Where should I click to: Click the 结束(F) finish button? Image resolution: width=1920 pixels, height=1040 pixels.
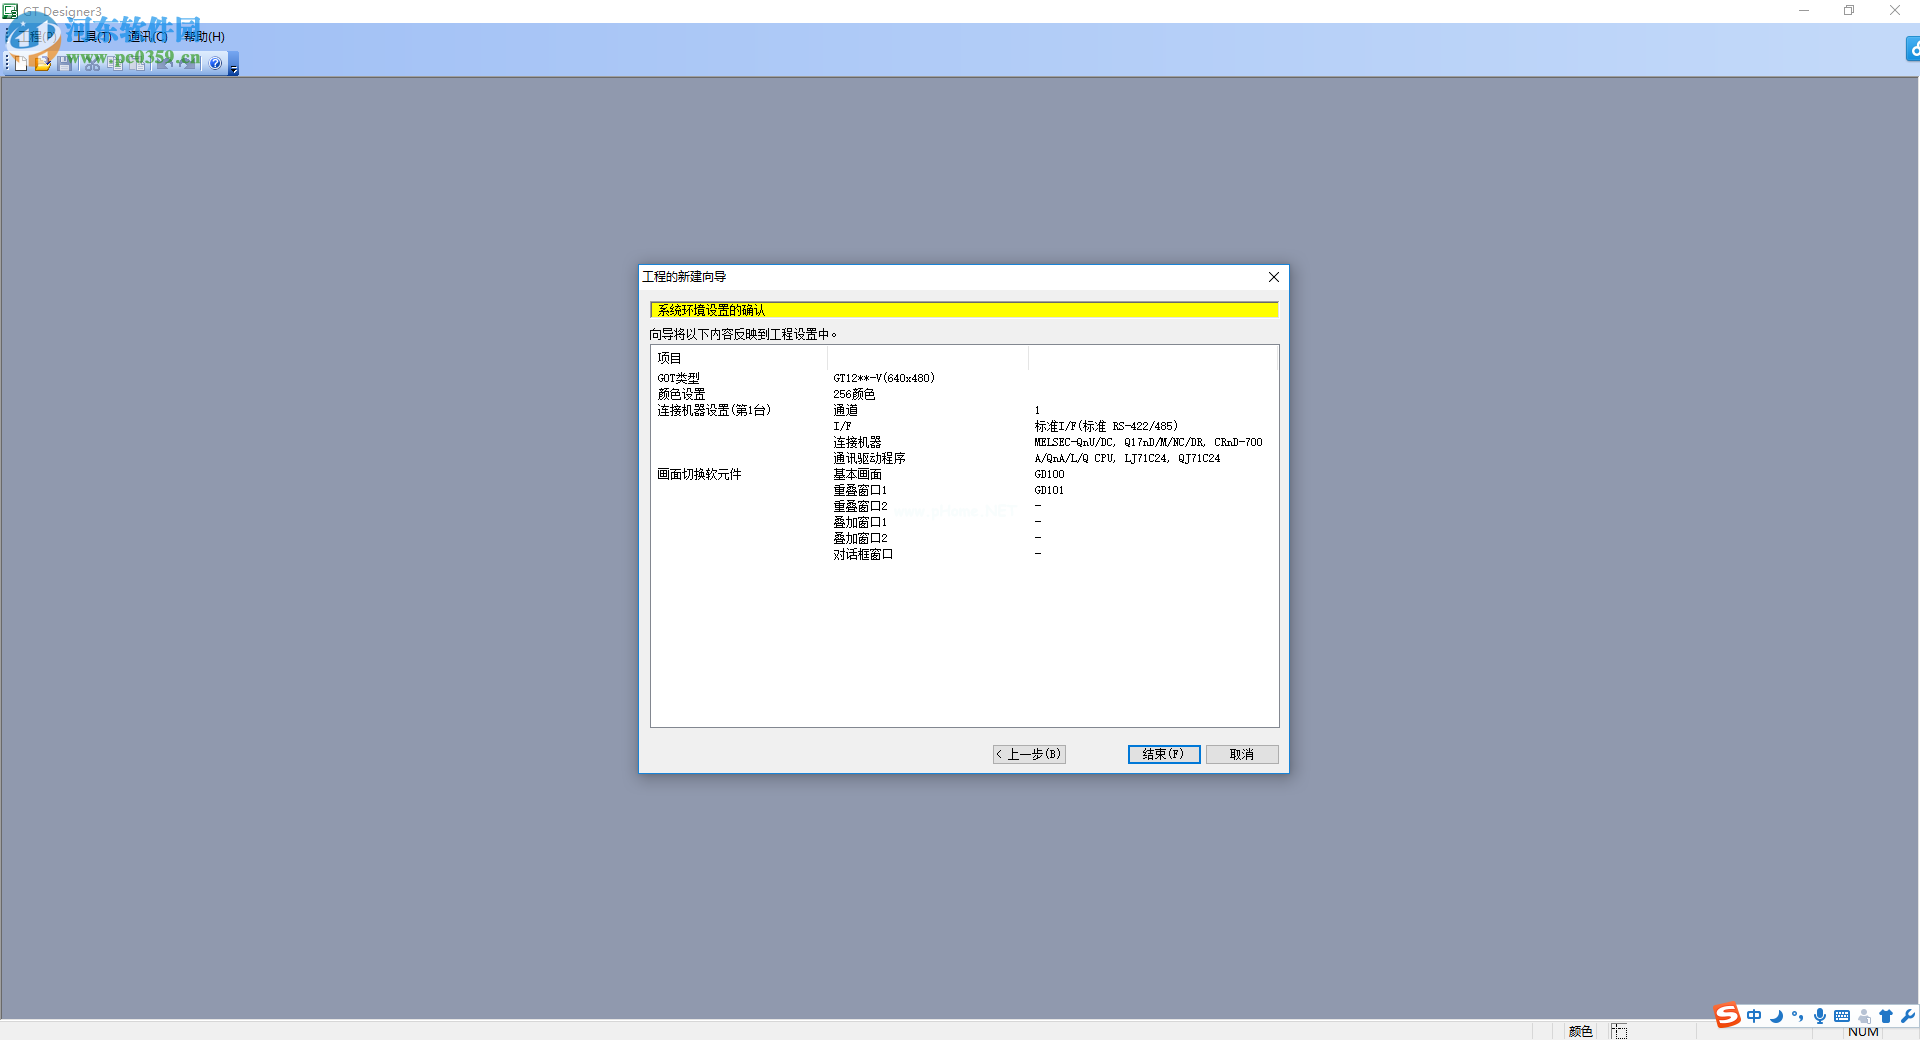pos(1163,754)
